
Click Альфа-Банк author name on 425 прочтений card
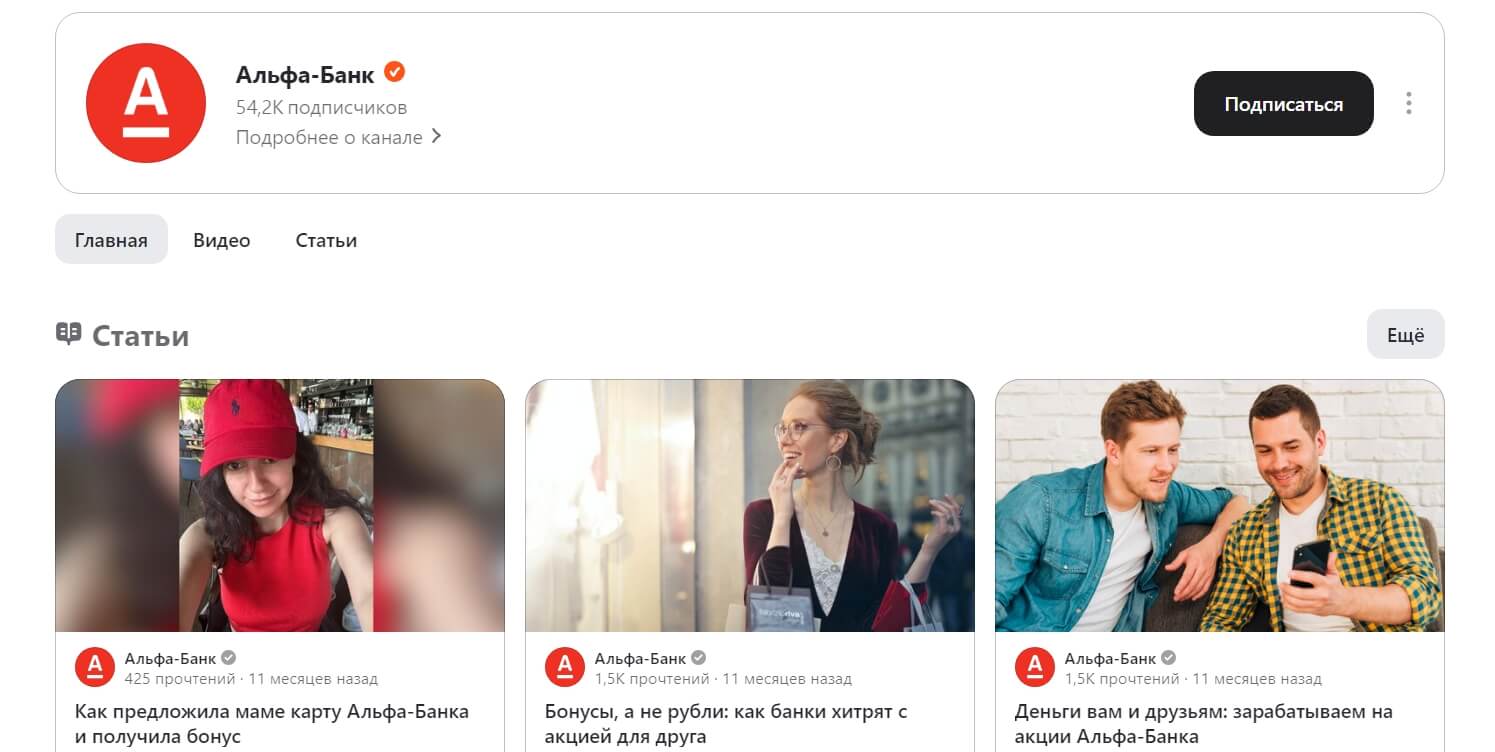point(170,658)
